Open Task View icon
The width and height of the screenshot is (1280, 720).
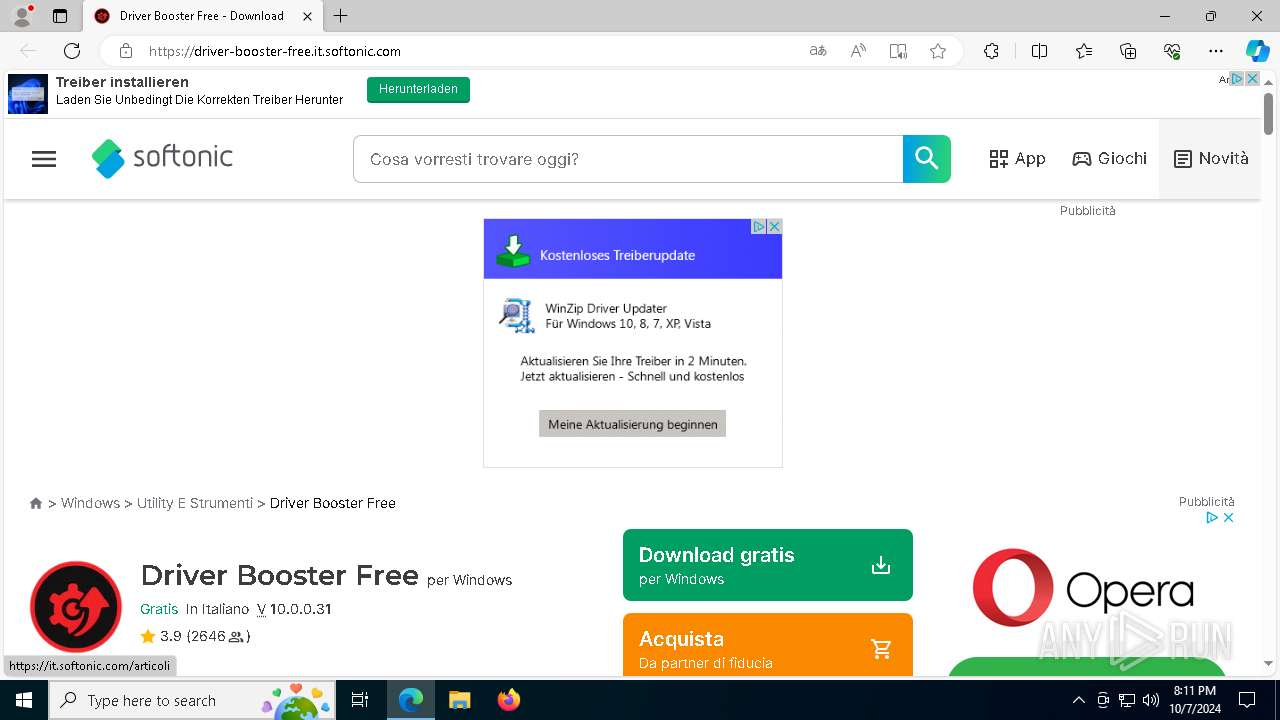pyautogui.click(x=360, y=700)
